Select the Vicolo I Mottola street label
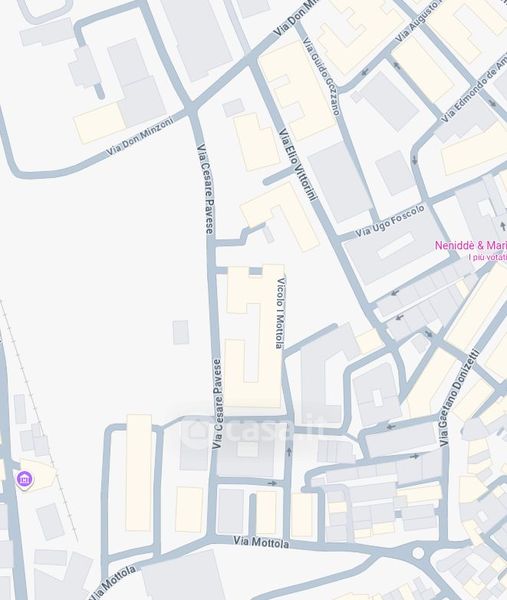 tap(280, 313)
